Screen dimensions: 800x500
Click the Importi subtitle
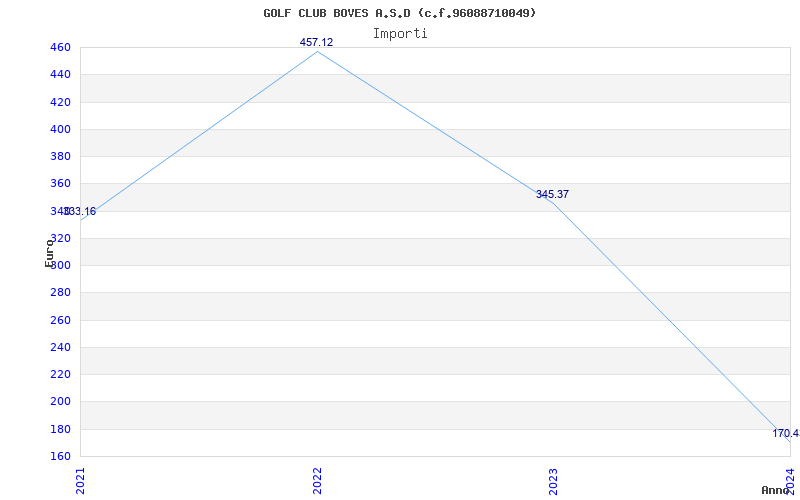tap(400, 34)
